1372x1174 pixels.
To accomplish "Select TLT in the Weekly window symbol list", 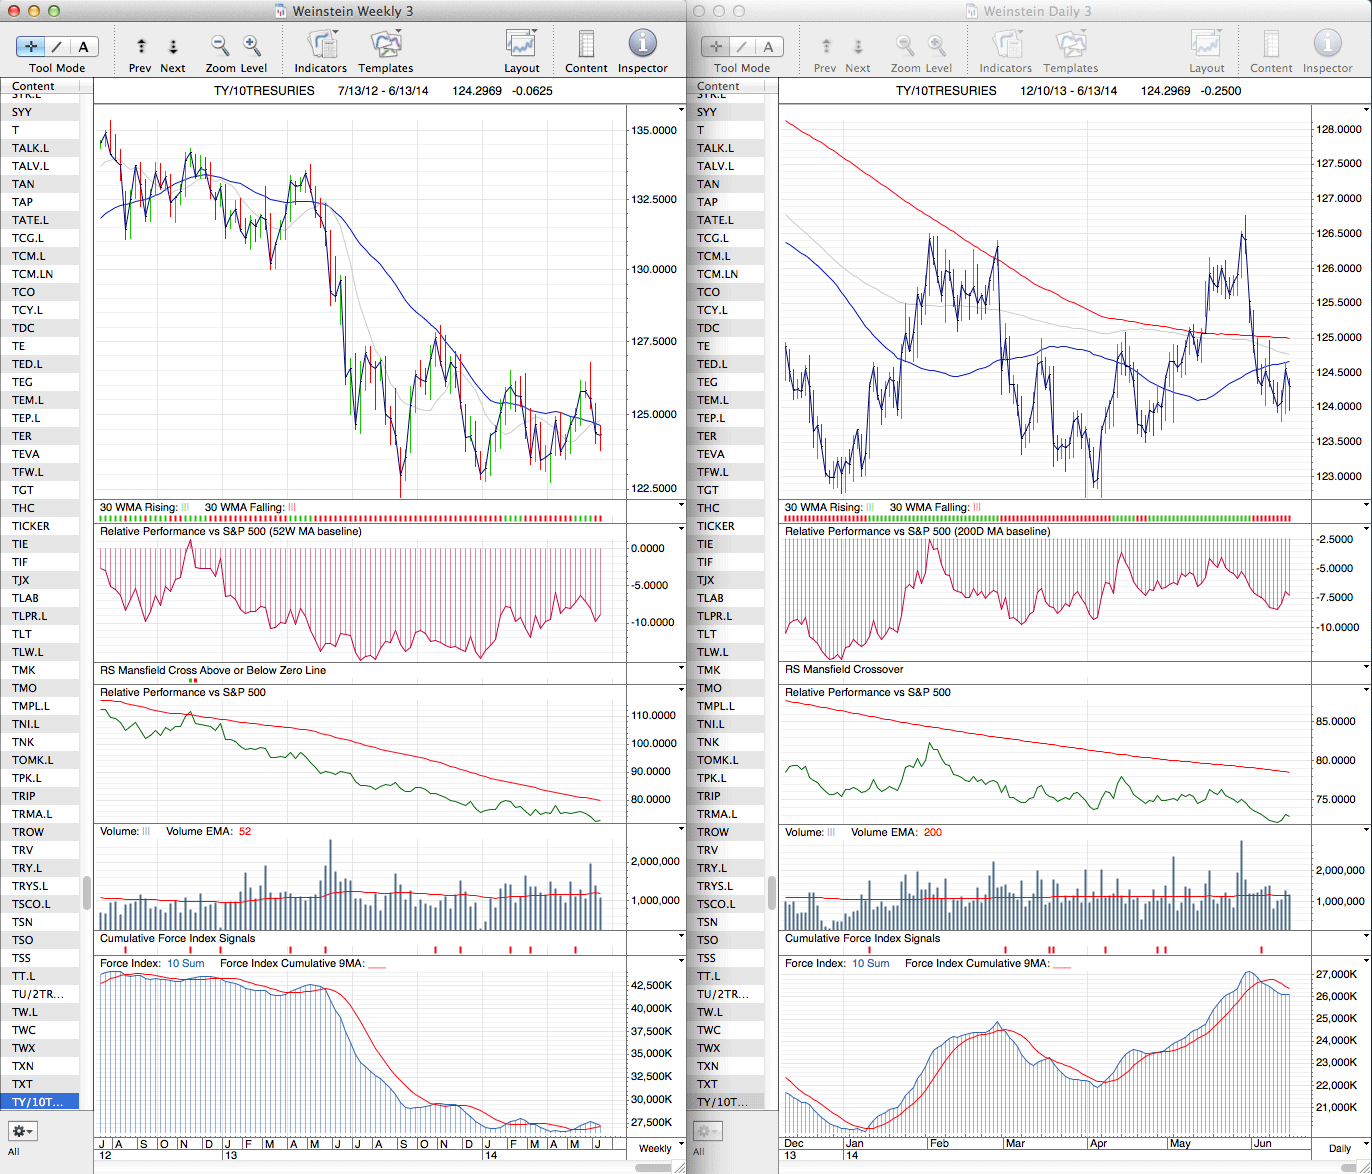I will click(x=22, y=634).
